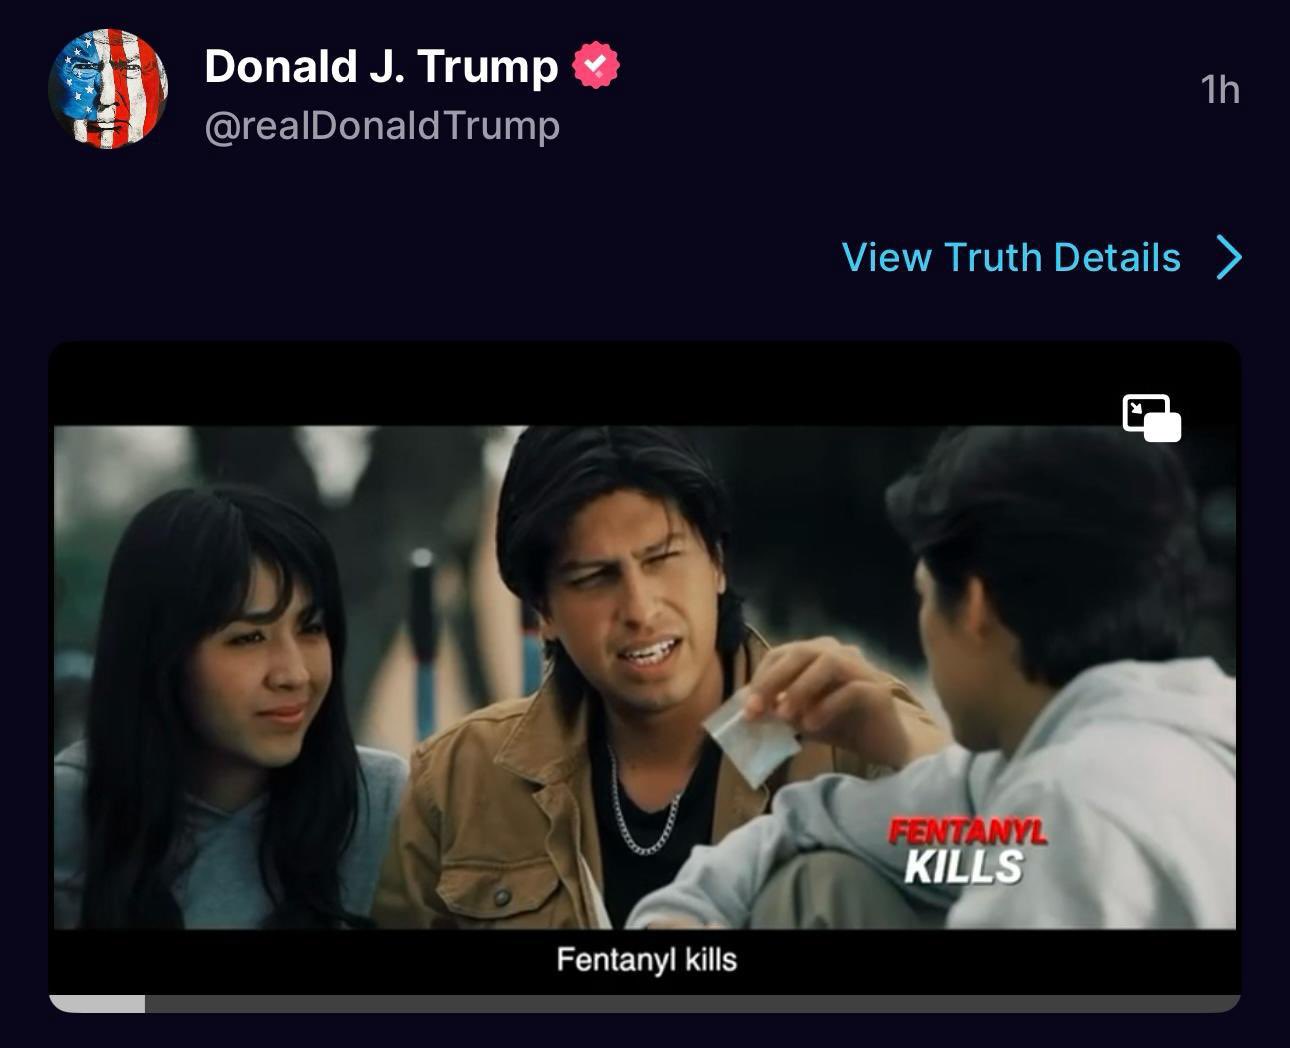Click the chevron beside View Truth Details
1290x1048 pixels.
(1229, 257)
